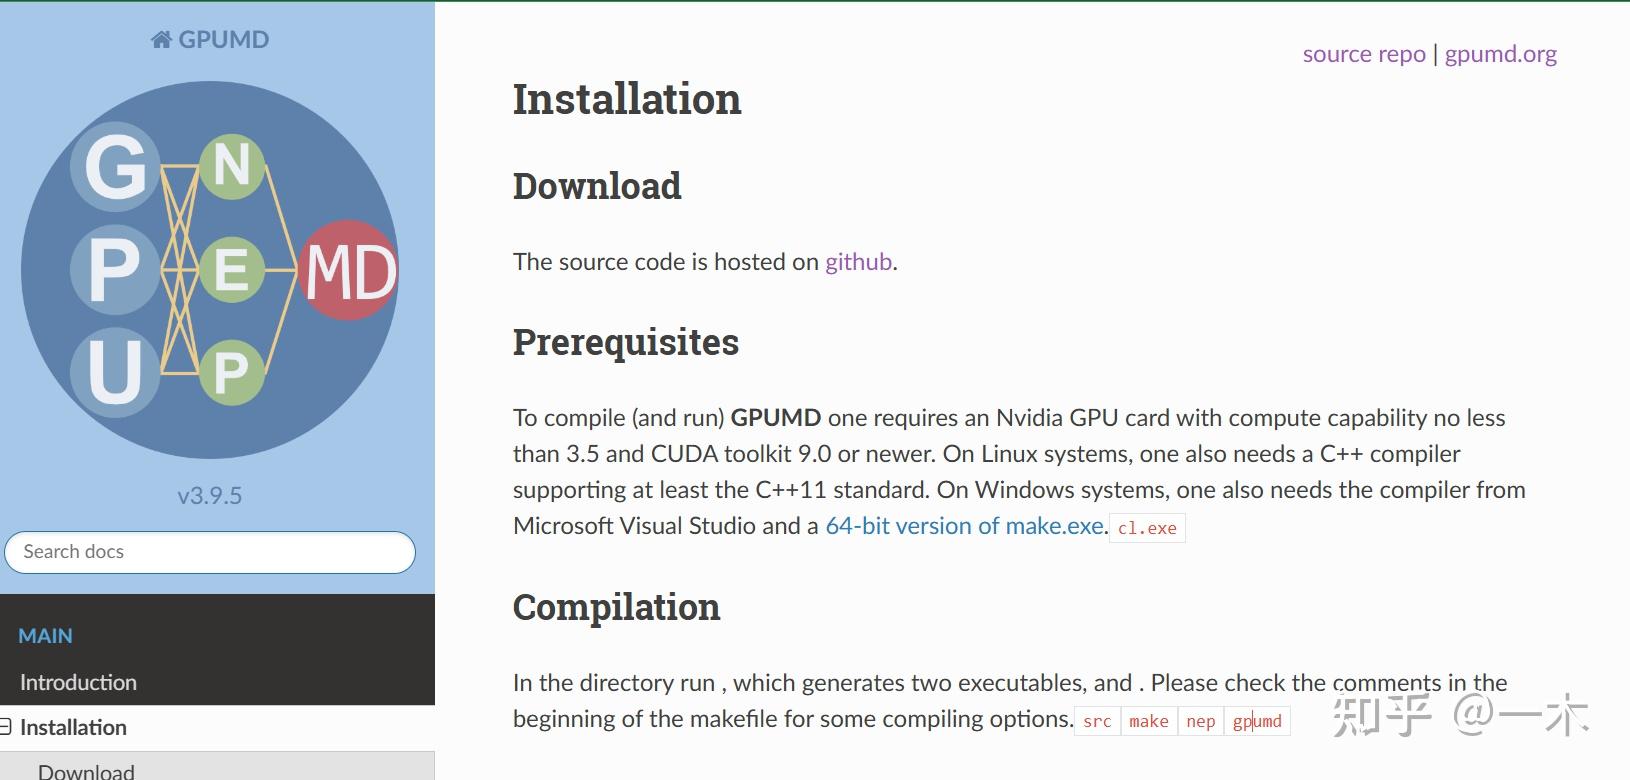The width and height of the screenshot is (1630, 780).
Task: Follow the 64-bit version of make.exe link
Action: point(962,525)
